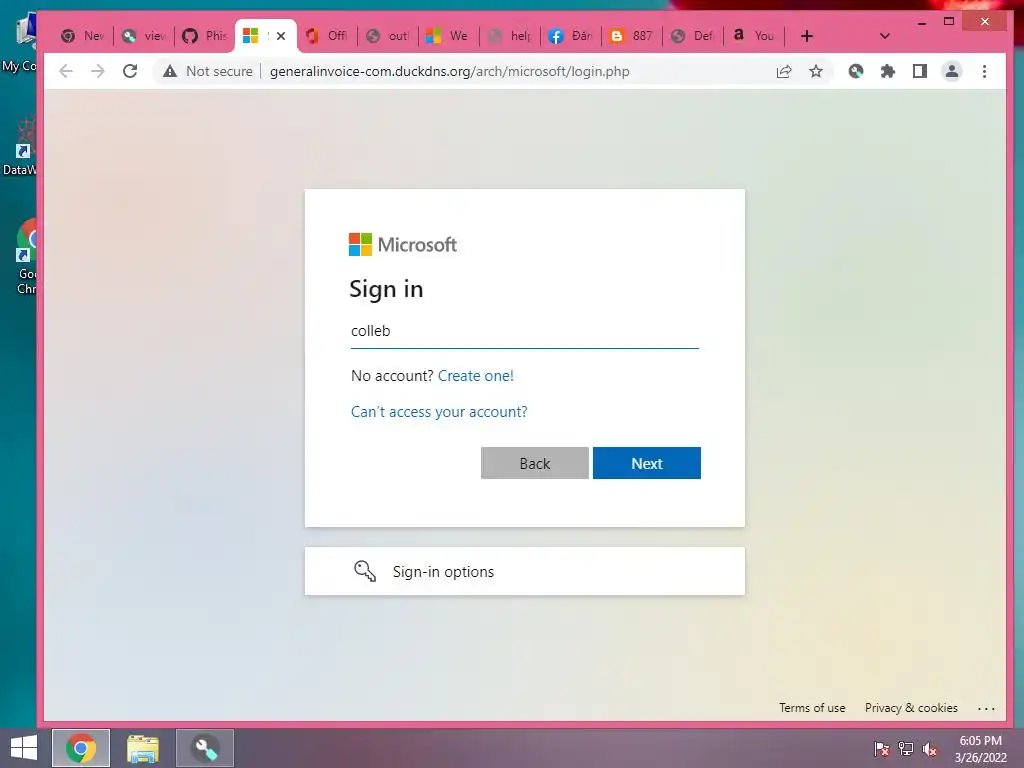Close the active Microsoft tab
The image size is (1024, 768).
pyautogui.click(x=281, y=36)
